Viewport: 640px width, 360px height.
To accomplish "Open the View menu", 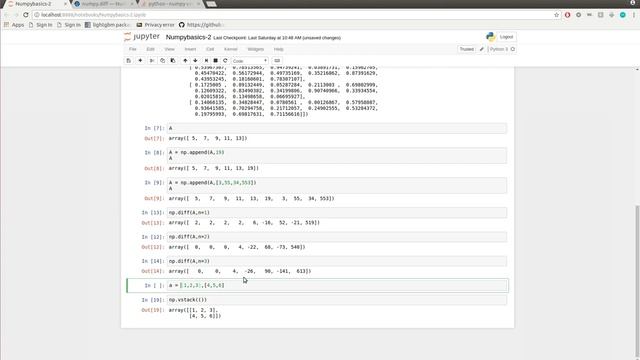I will point(169,49).
